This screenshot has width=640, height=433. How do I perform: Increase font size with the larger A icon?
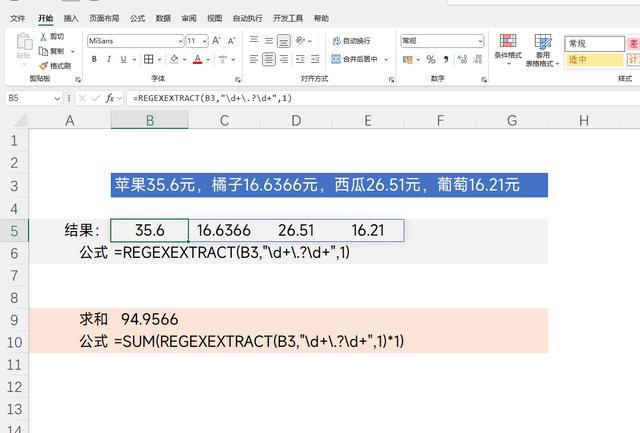[x=217, y=41]
